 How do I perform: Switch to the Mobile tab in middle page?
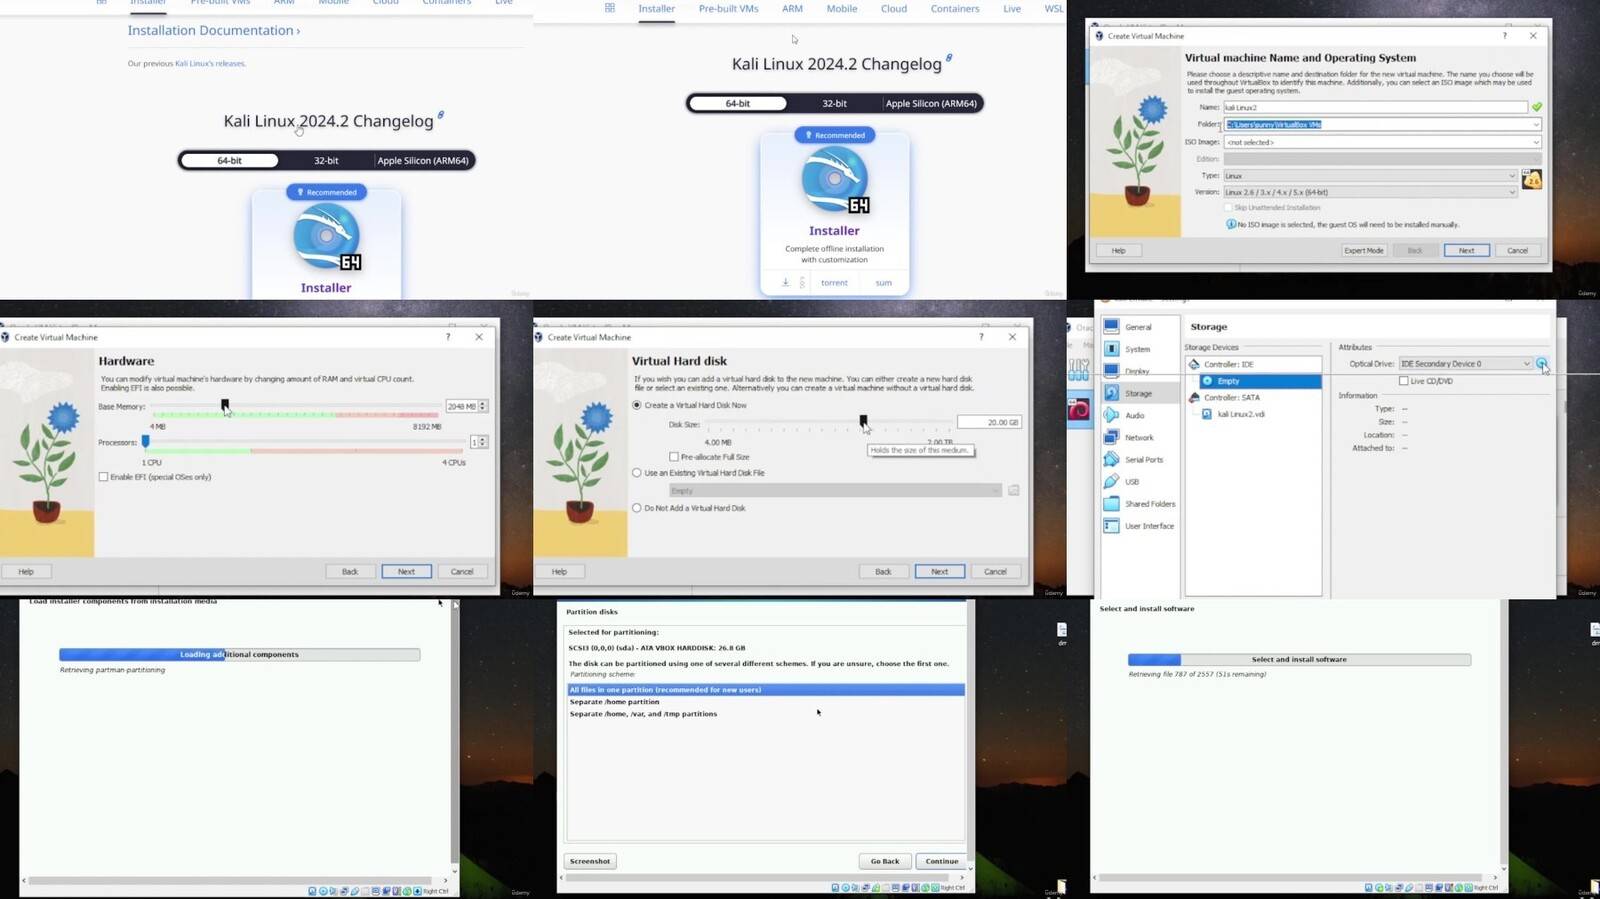pos(841,9)
